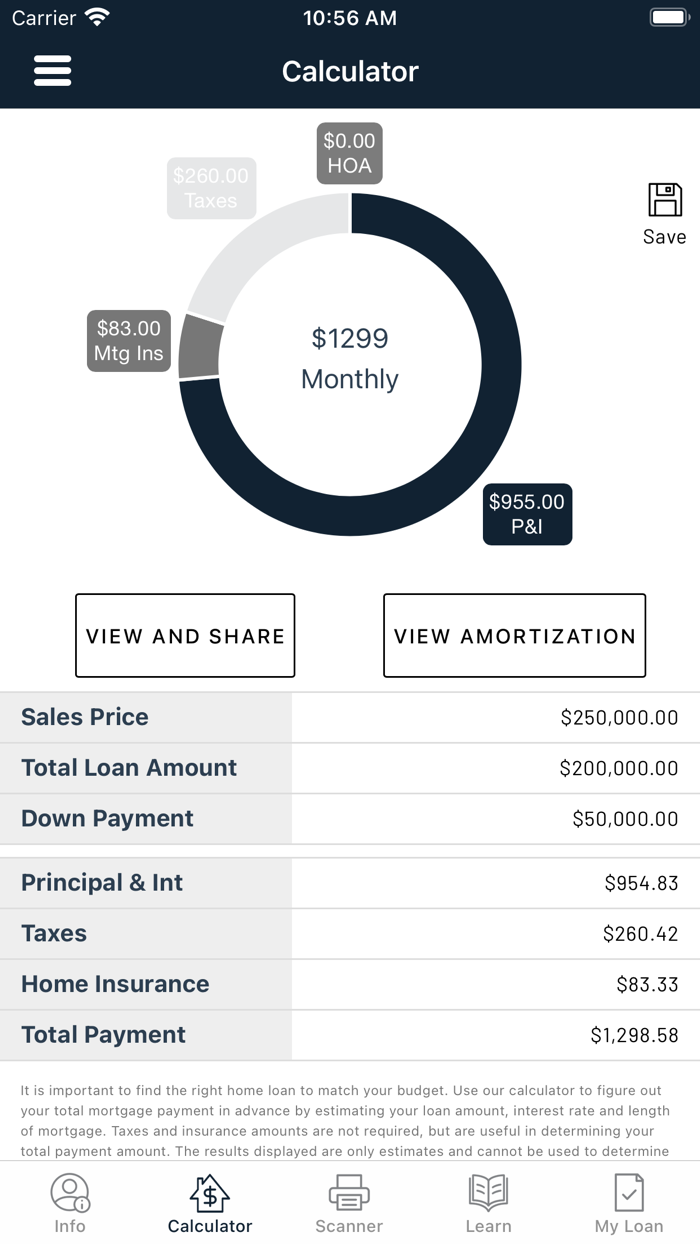The width and height of the screenshot is (700, 1244).
Task: Click the VIEW AMORTIZATION button
Action: 514,635
